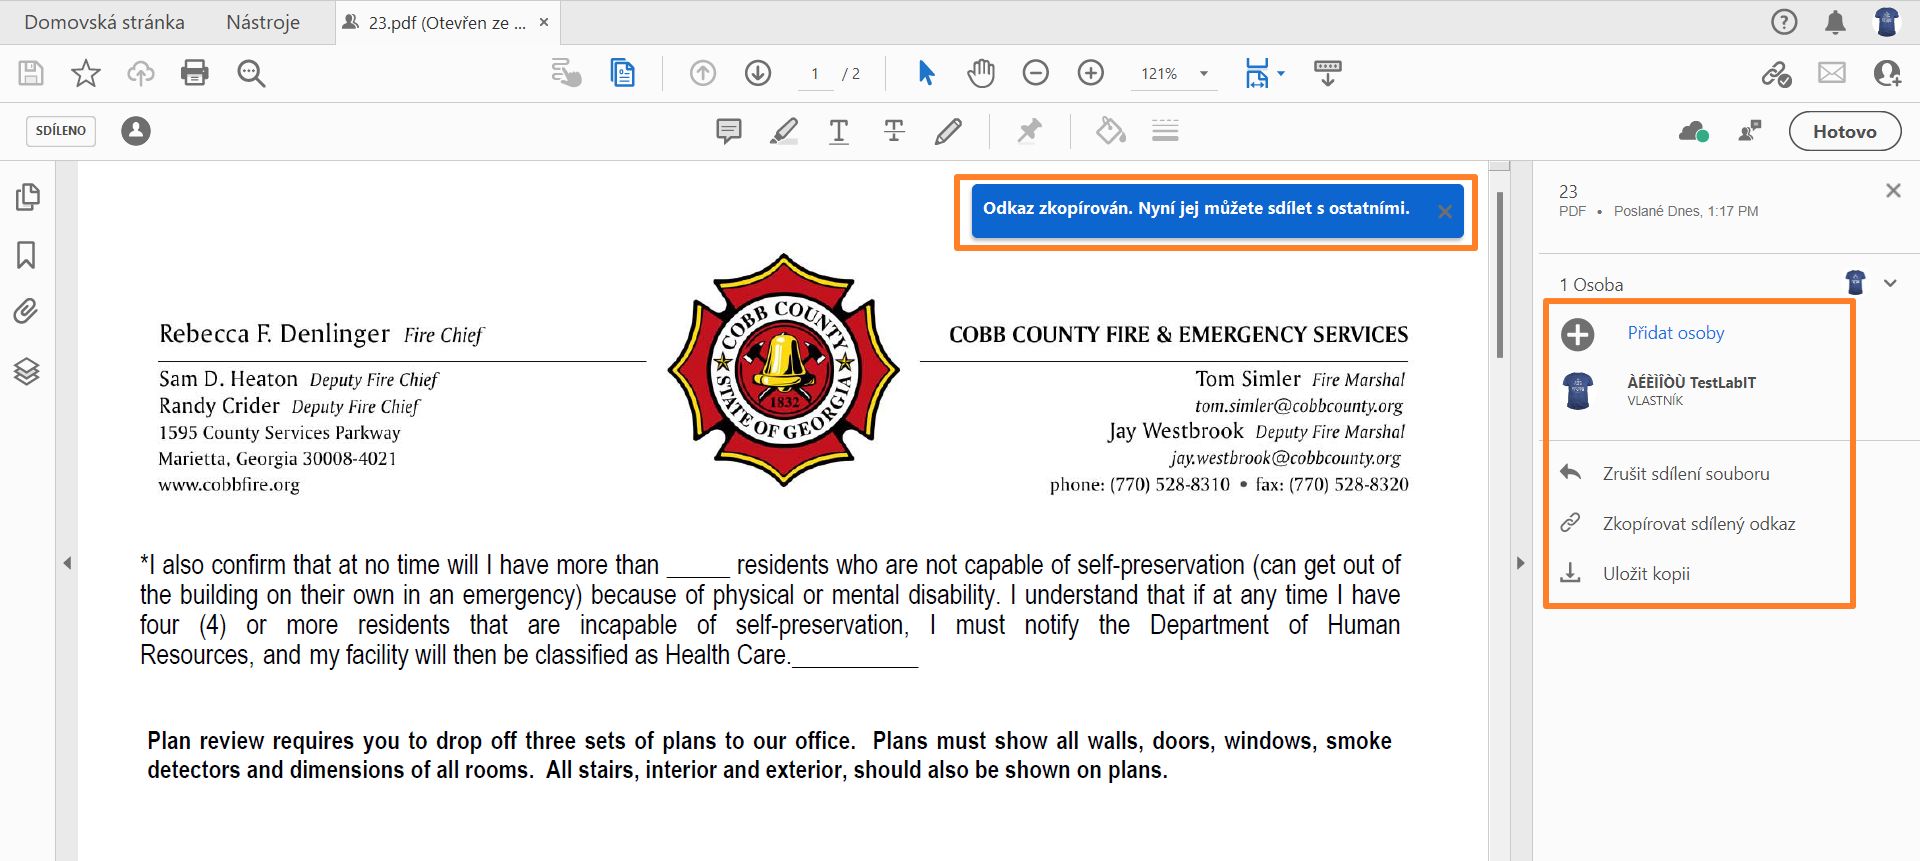Click the Hotovo button
This screenshot has height=861, width=1920.
pyautogui.click(x=1844, y=131)
